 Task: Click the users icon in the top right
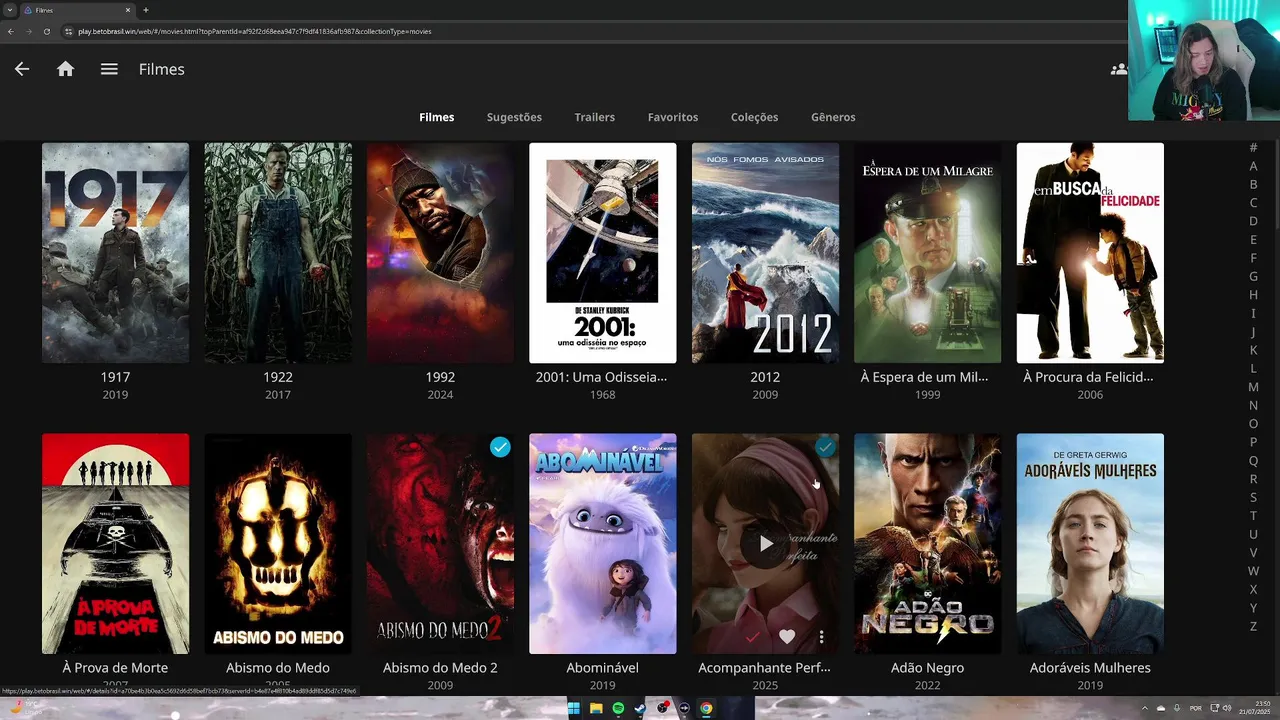click(1119, 69)
